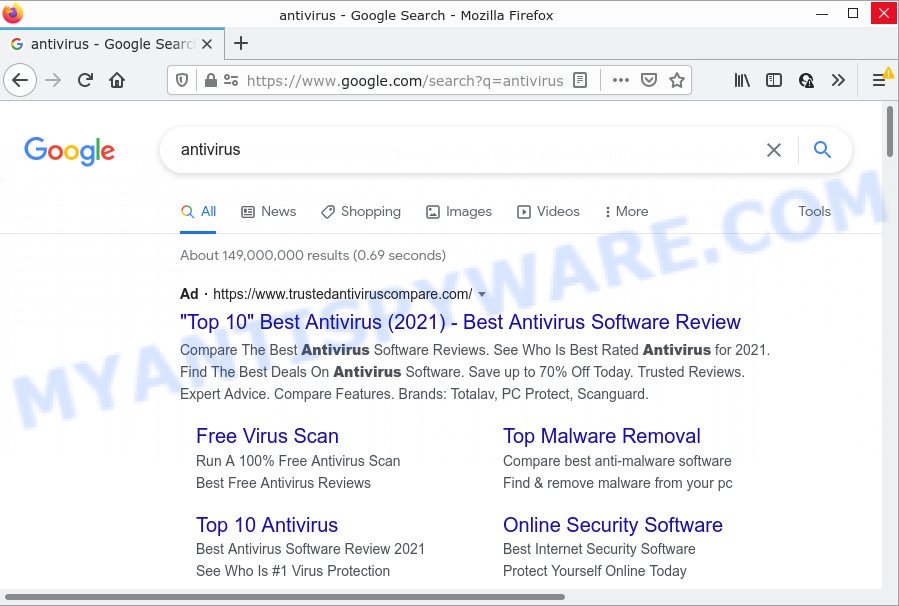Viewport: 899px width, 606px height.
Task: Click the Google logo
Action: (x=69, y=151)
